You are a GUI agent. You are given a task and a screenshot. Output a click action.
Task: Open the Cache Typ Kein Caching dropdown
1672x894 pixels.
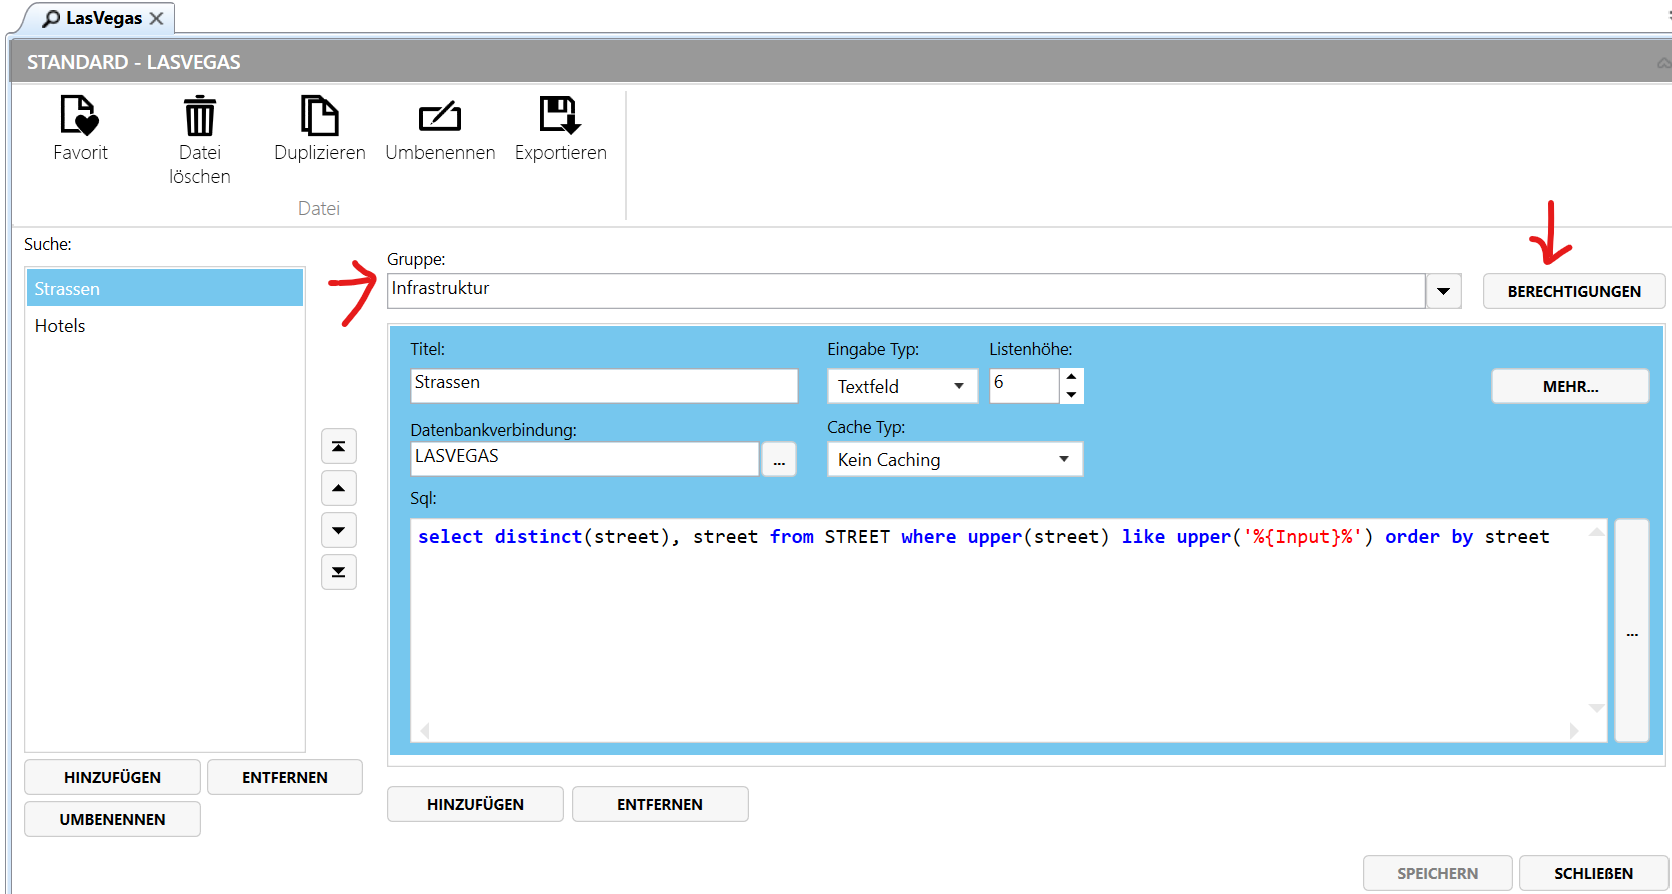(x=955, y=459)
